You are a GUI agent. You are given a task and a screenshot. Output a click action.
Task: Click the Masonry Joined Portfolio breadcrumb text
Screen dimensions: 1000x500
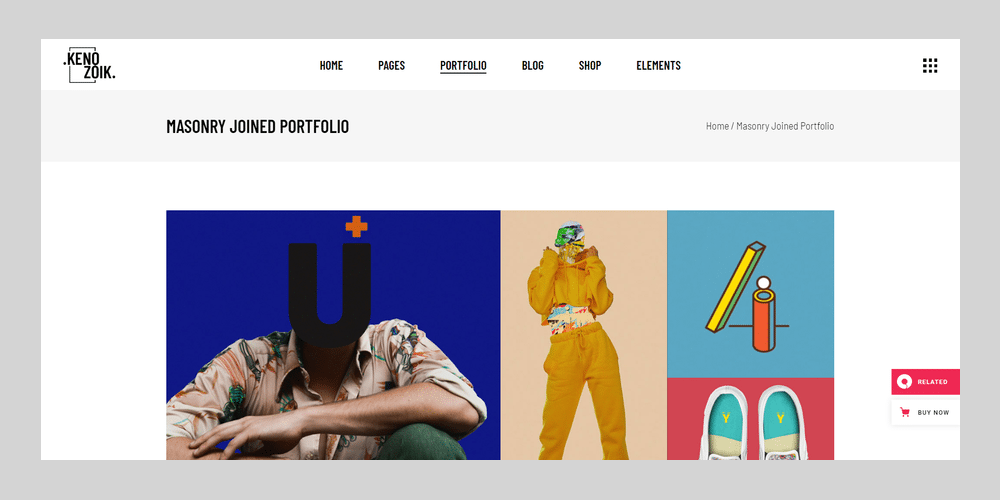tap(785, 126)
